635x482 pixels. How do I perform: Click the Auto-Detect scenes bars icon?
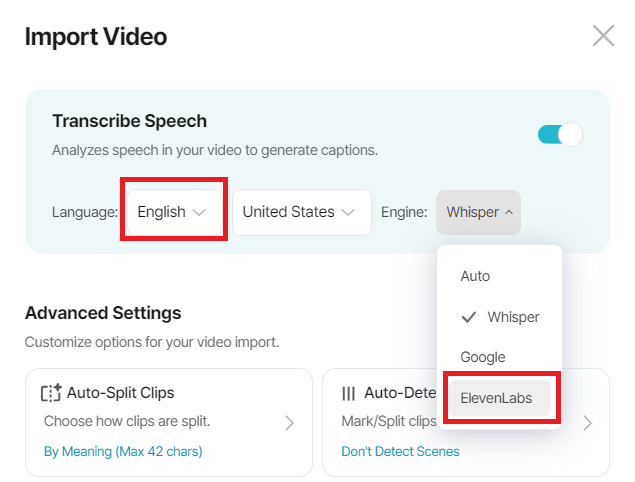point(348,393)
